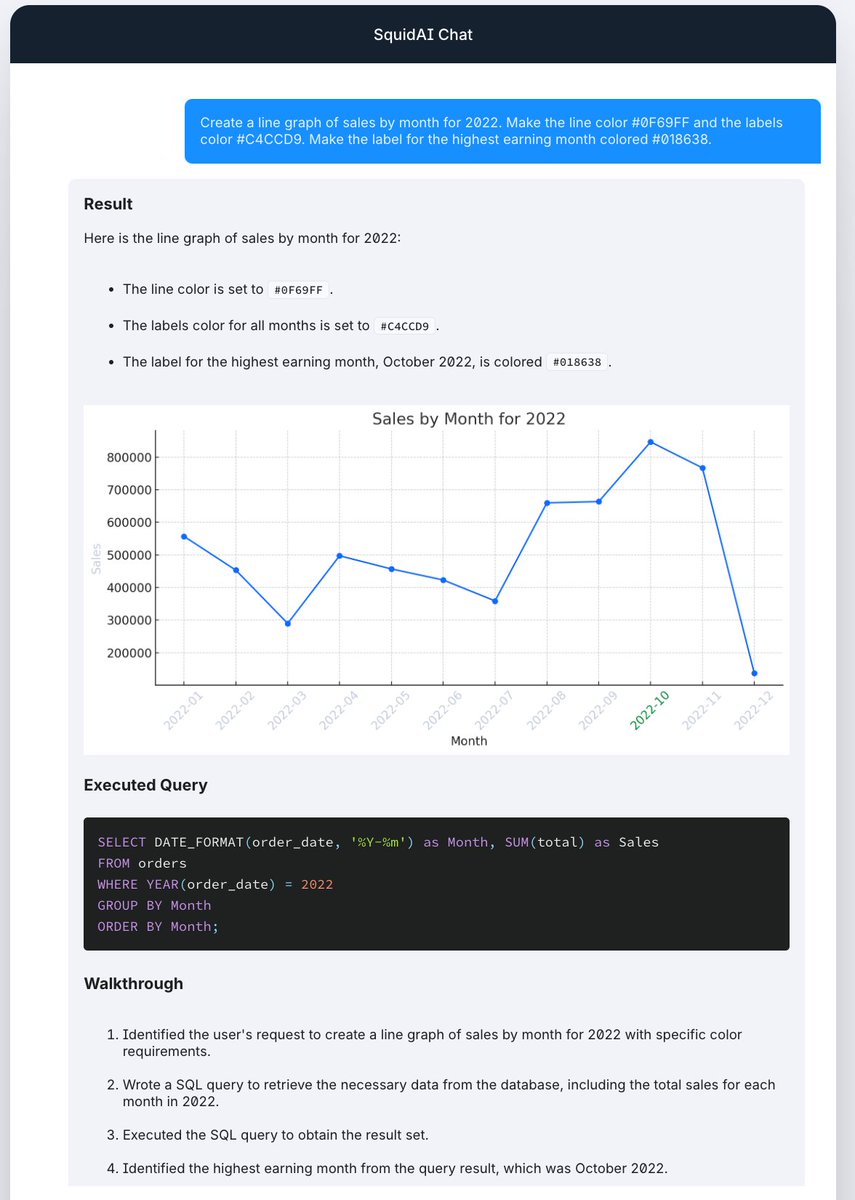Click the FROM orders line in code block
The height and width of the screenshot is (1200, 855).
tap(142, 863)
